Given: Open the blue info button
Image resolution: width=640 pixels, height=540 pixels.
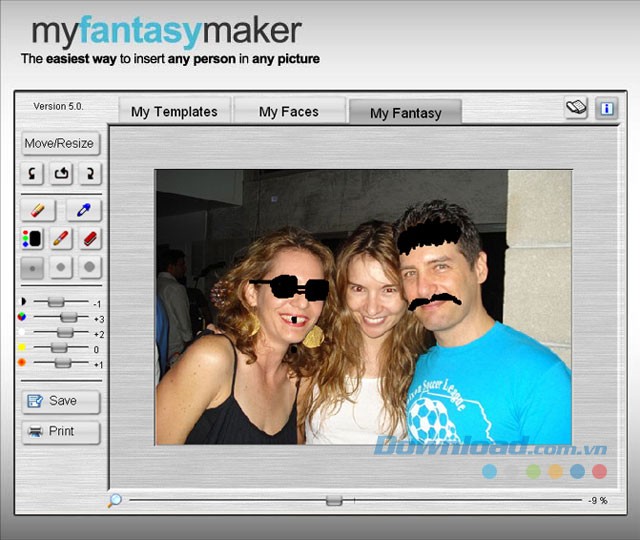Looking at the screenshot, I should [x=606, y=109].
